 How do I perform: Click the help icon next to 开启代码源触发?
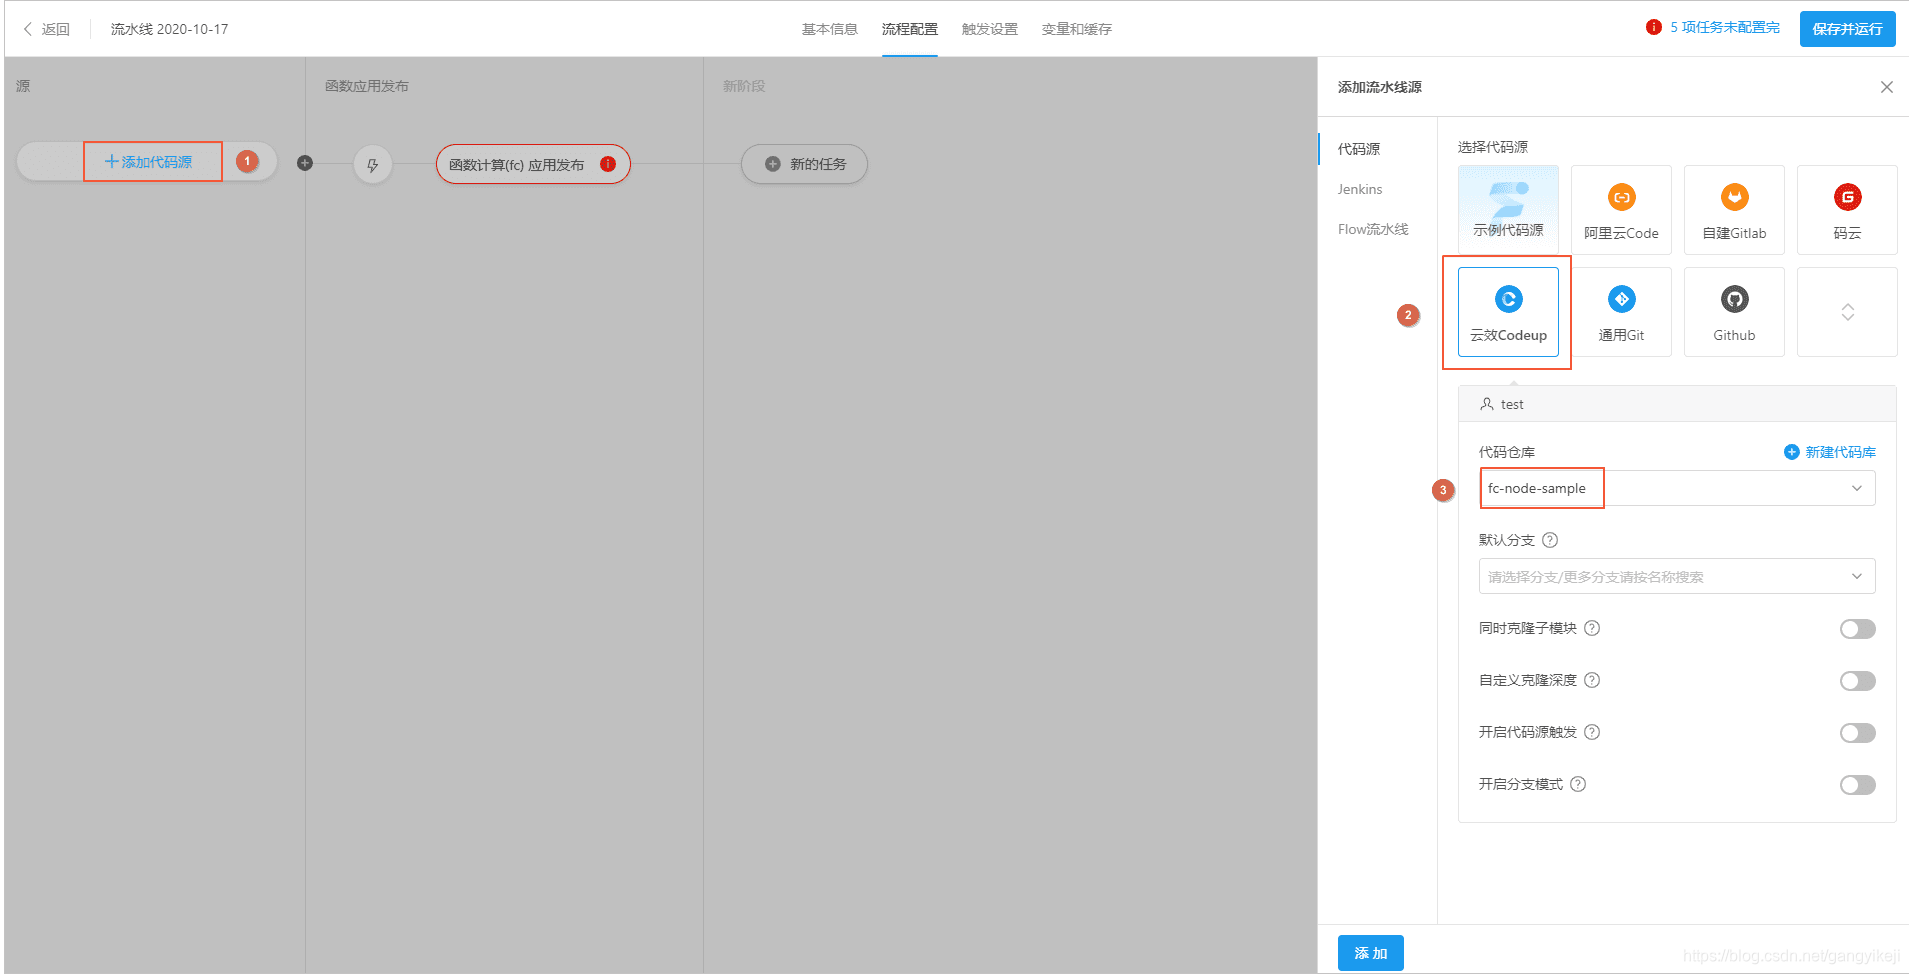1592,732
